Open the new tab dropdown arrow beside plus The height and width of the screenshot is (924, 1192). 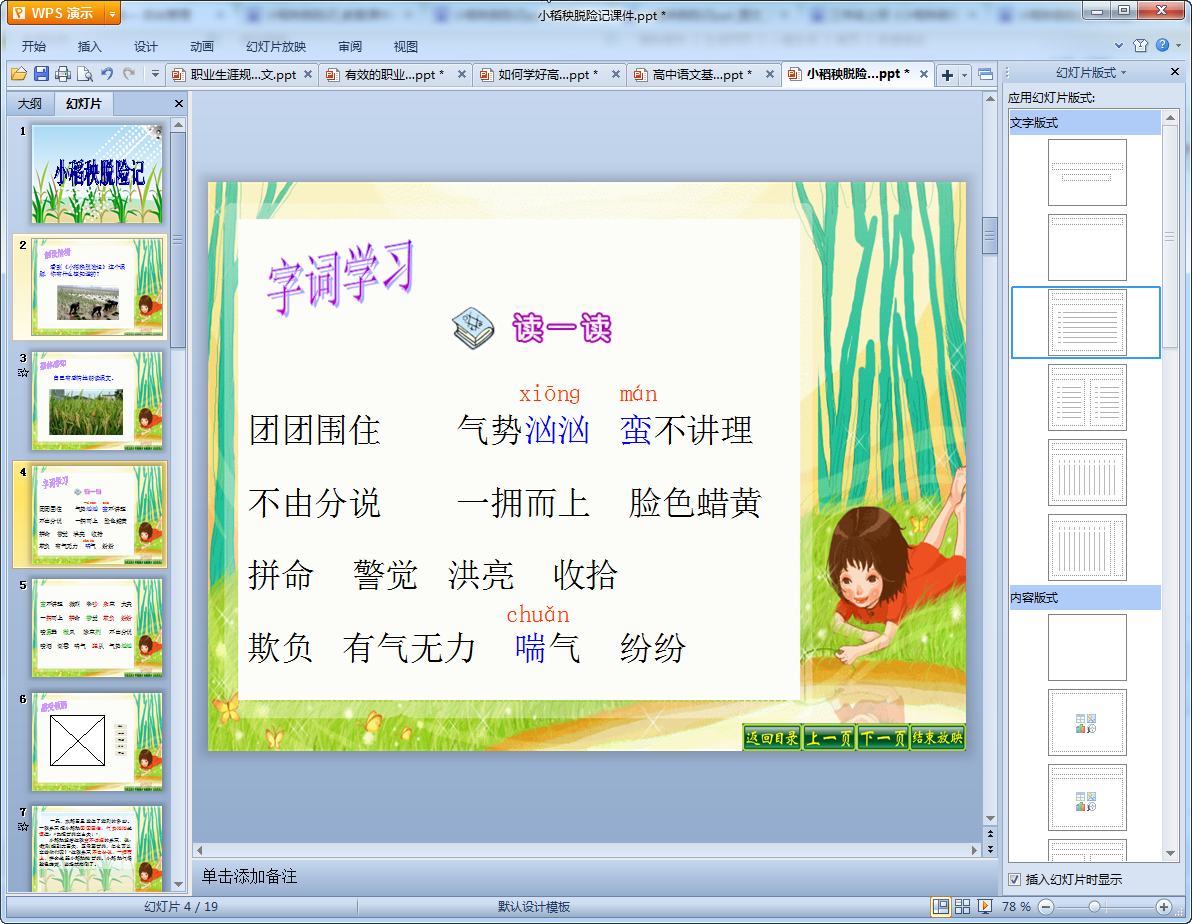(x=964, y=75)
